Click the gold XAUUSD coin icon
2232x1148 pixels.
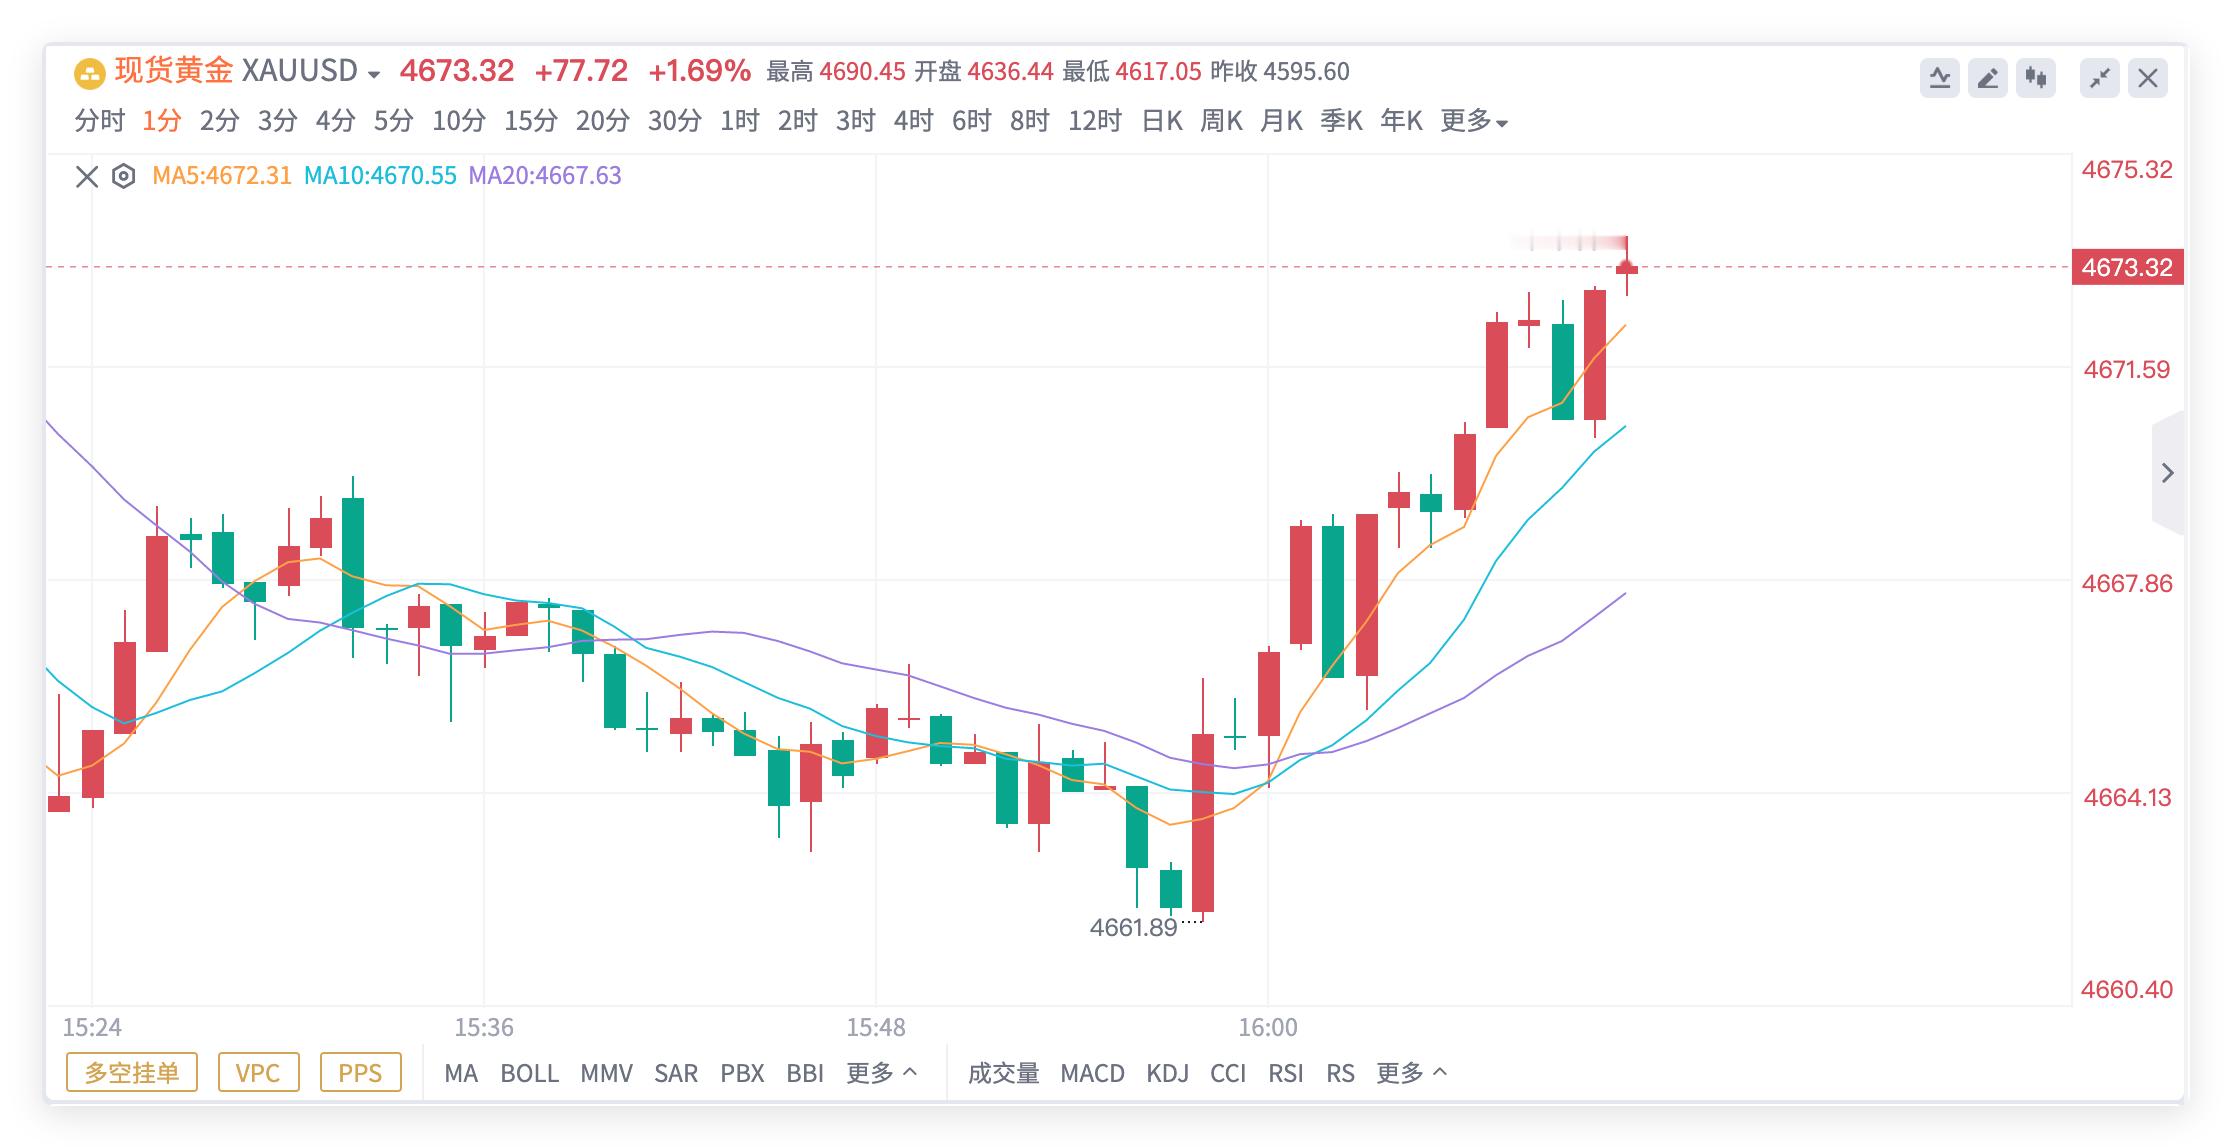pyautogui.click(x=90, y=73)
